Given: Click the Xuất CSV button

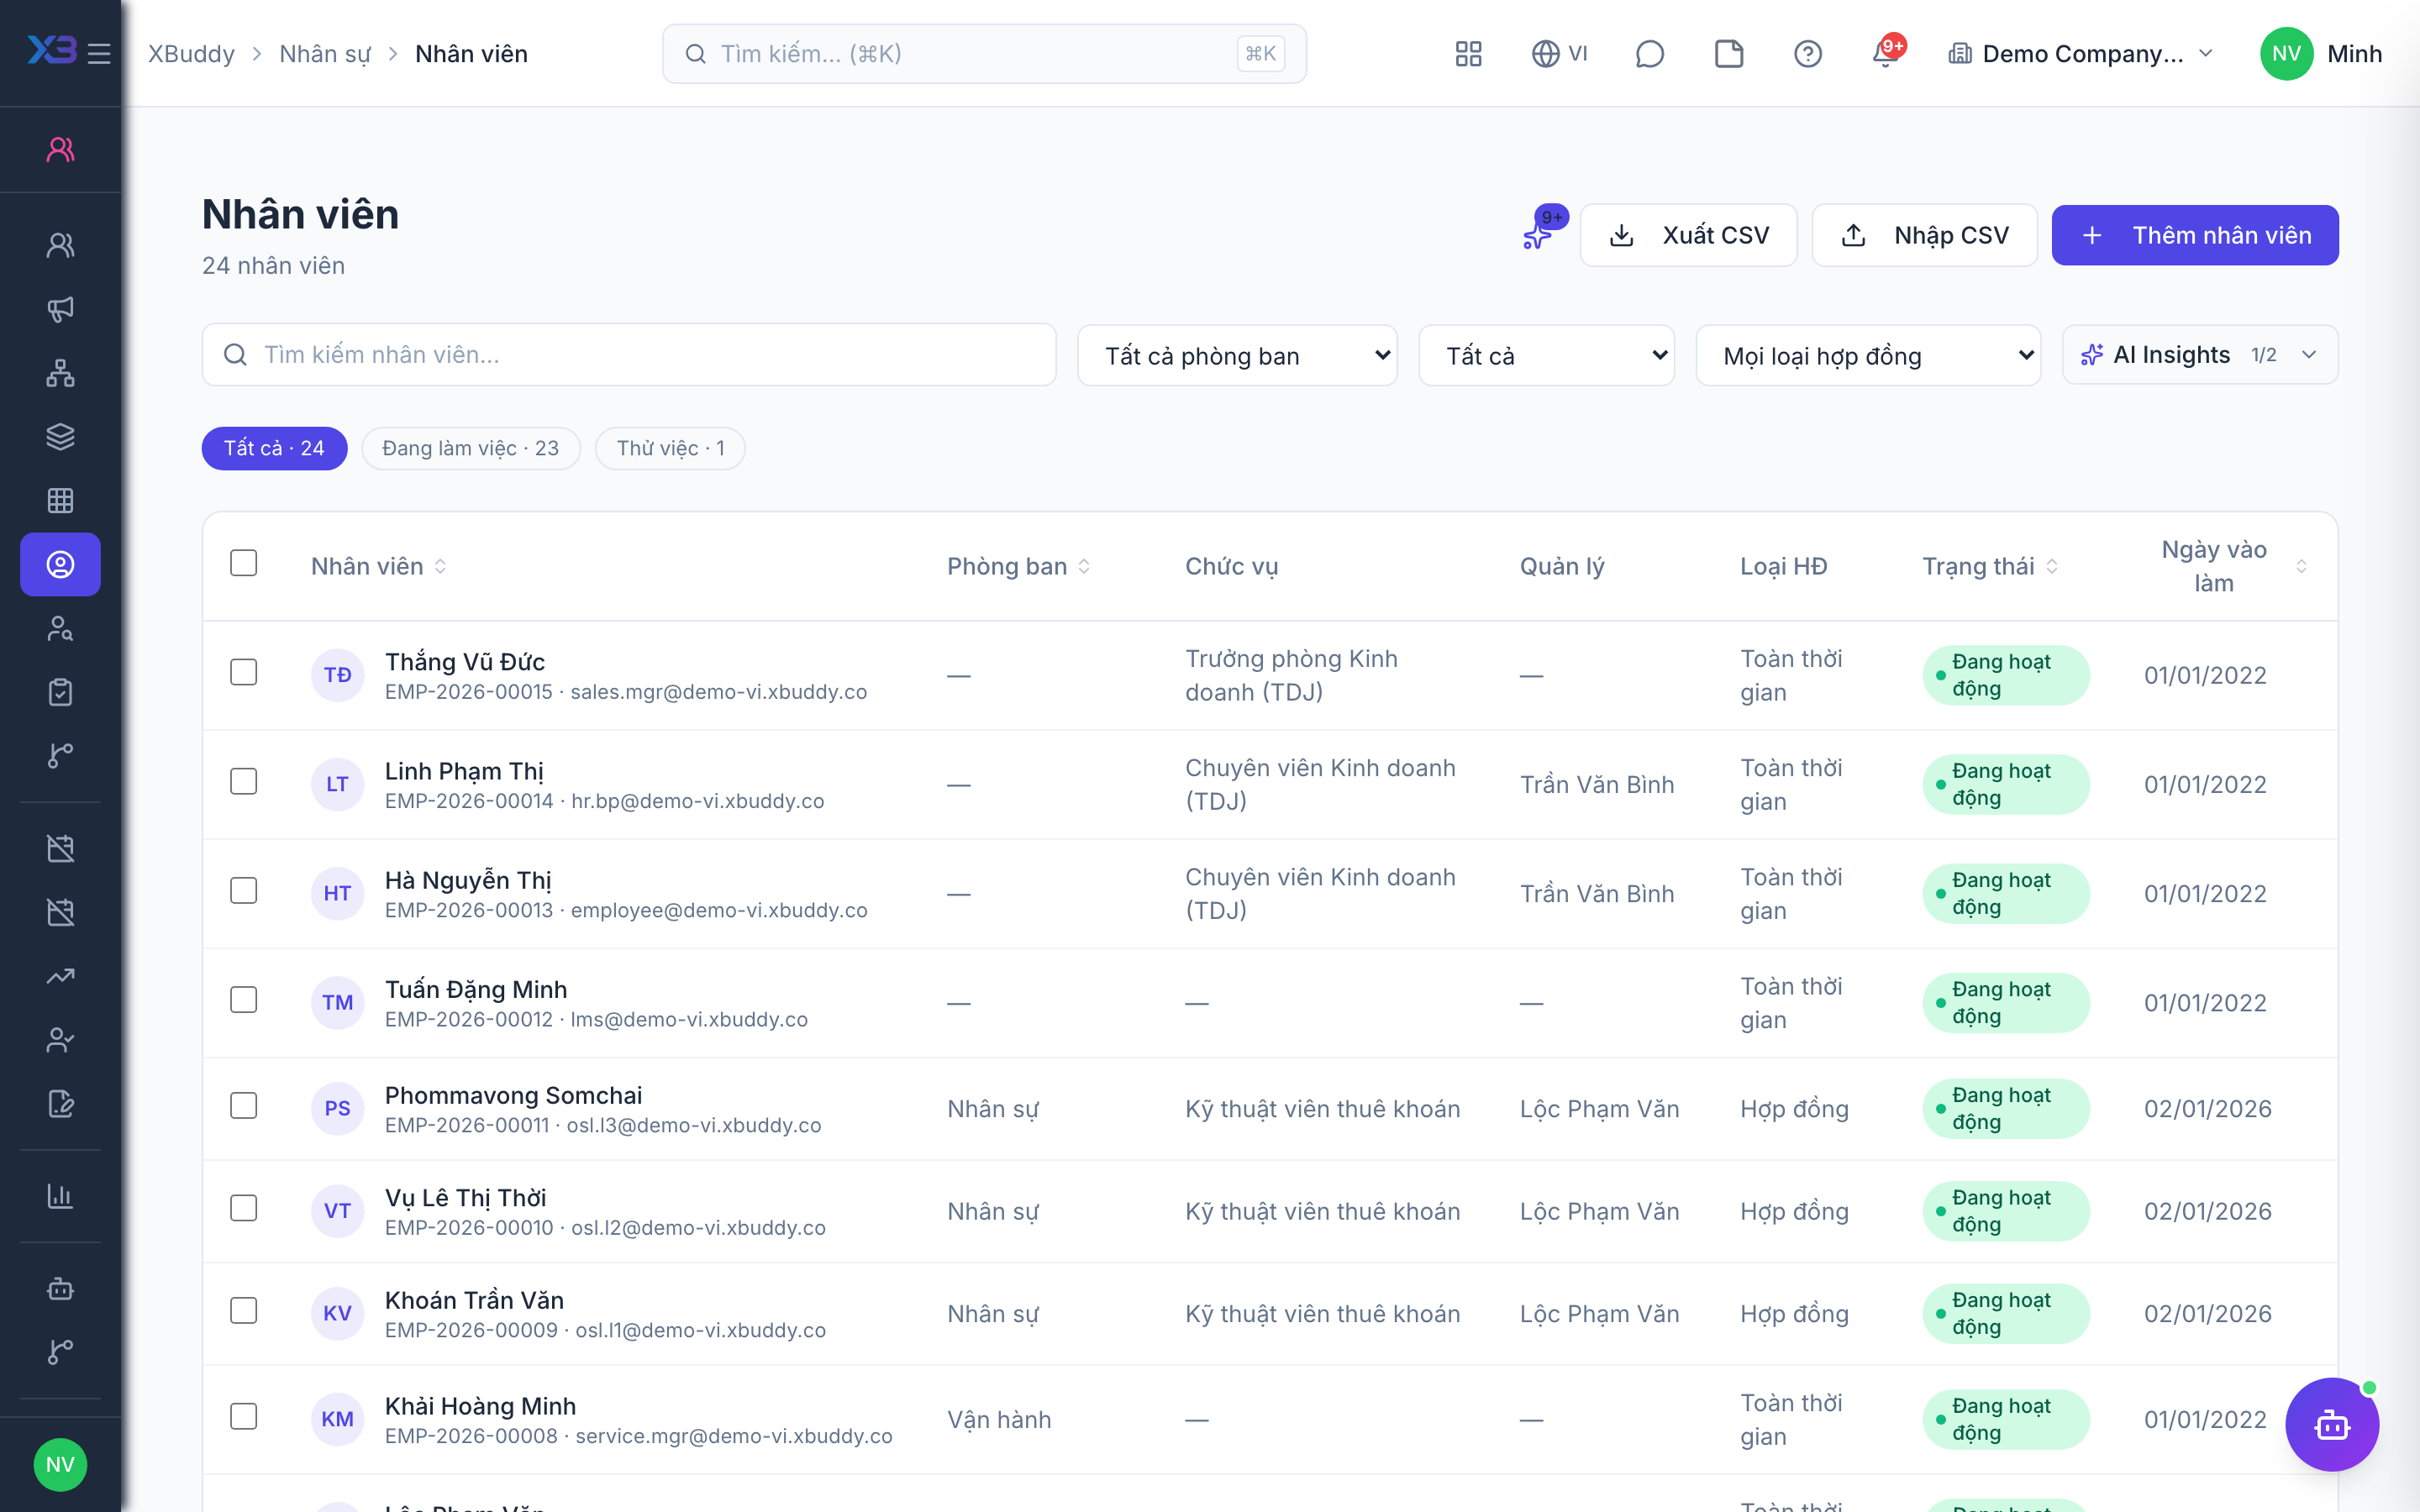Looking at the screenshot, I should [1688, 235].
